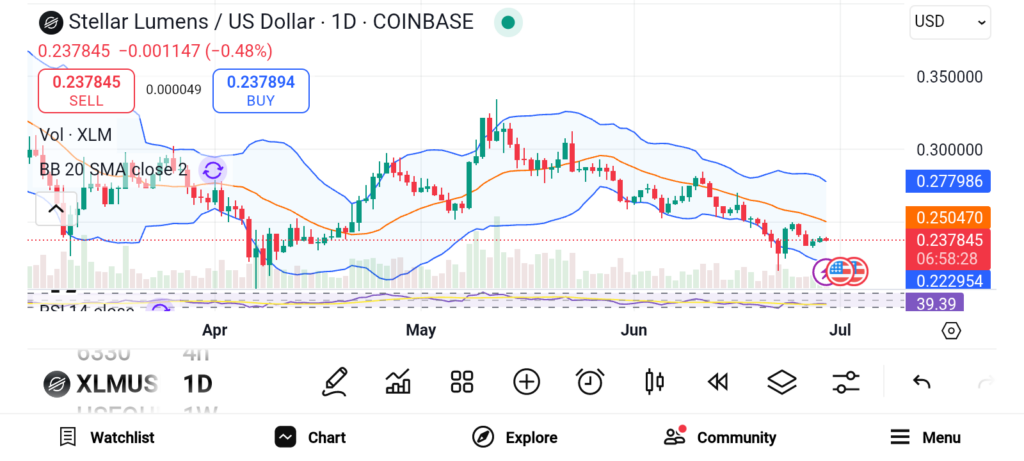
Task: Tap the US flag economic event marker
Action: 840,272
